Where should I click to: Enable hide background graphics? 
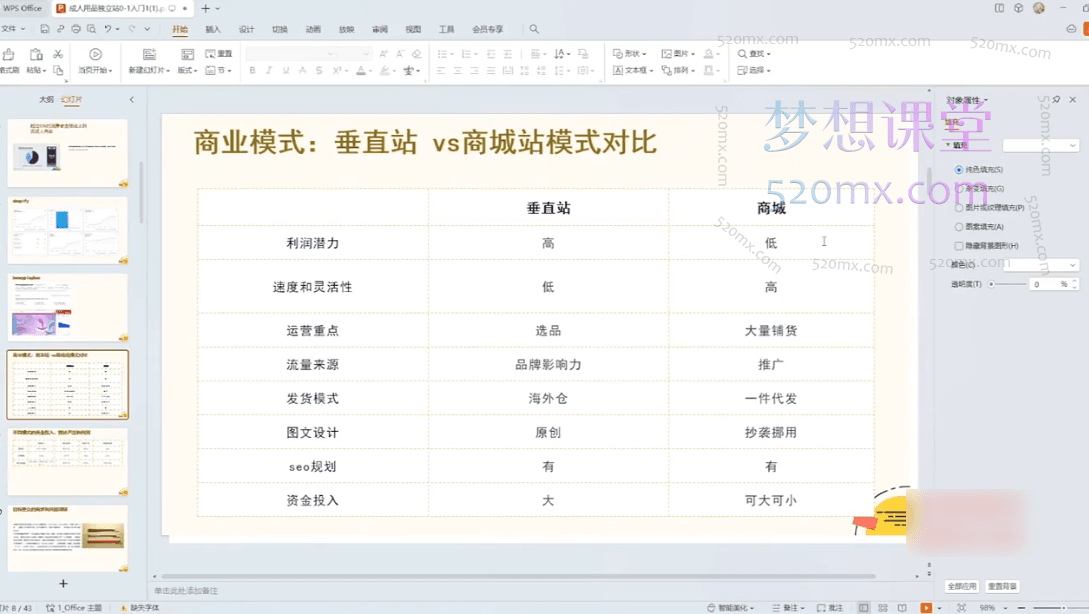tap(960, 245)
